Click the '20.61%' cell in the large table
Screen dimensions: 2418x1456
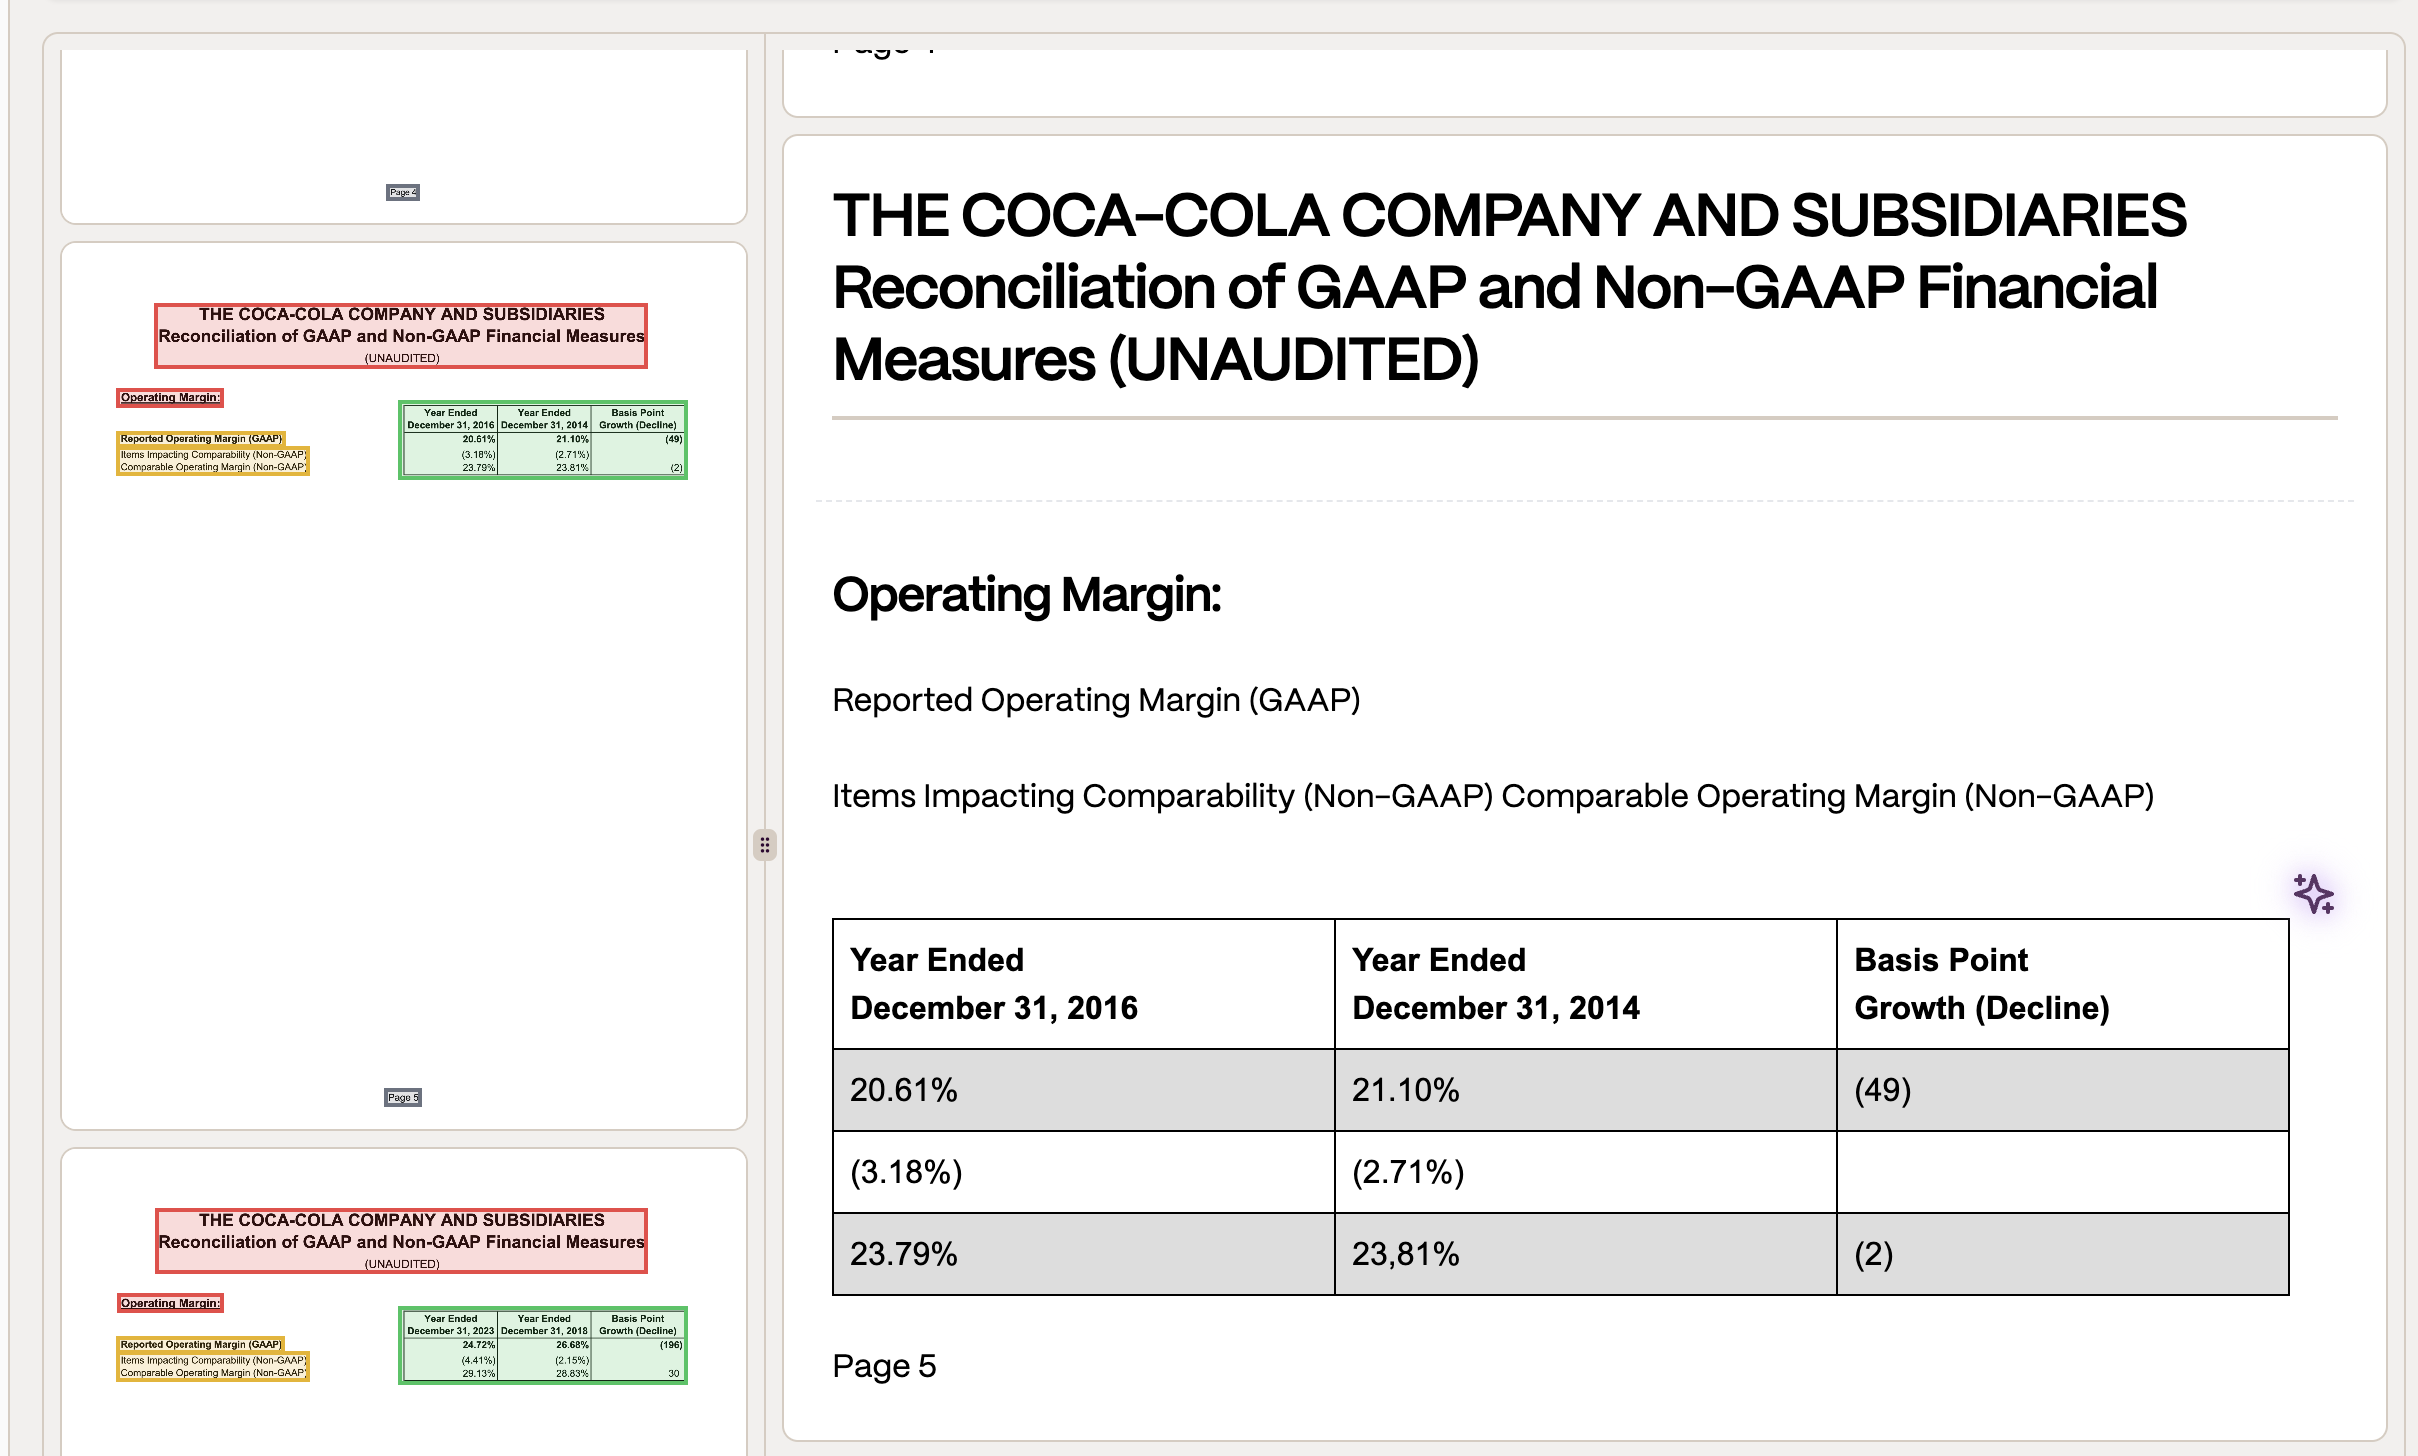1084,1090
